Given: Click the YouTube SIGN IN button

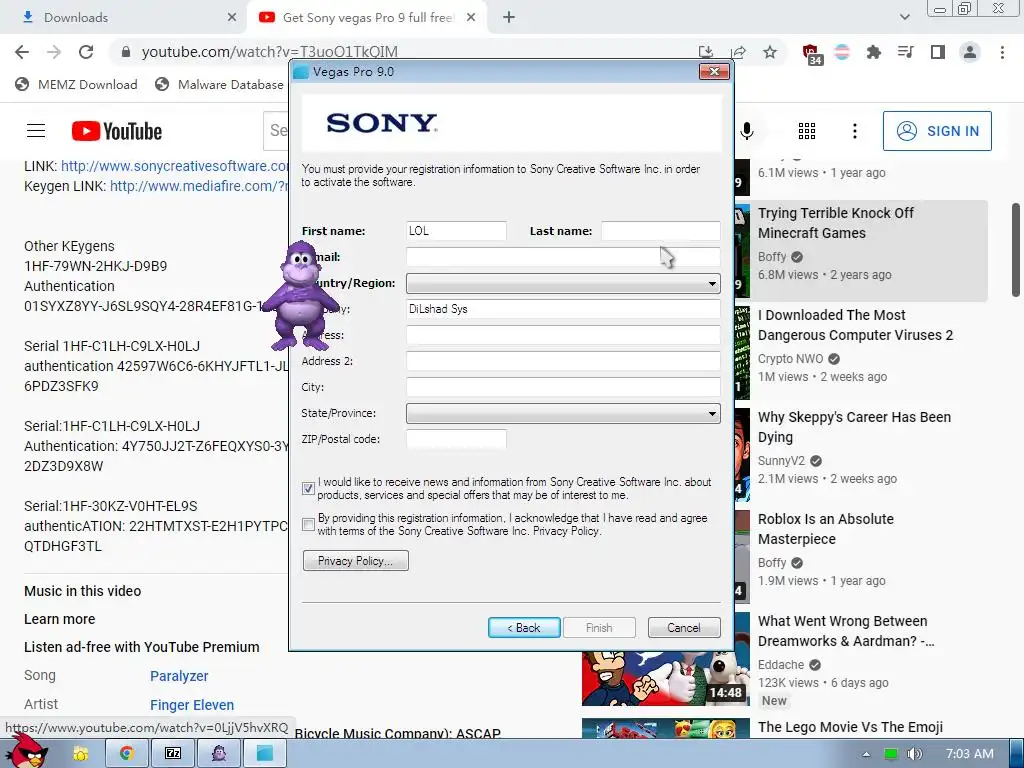Looking at the screenshot, I should 937,131.
